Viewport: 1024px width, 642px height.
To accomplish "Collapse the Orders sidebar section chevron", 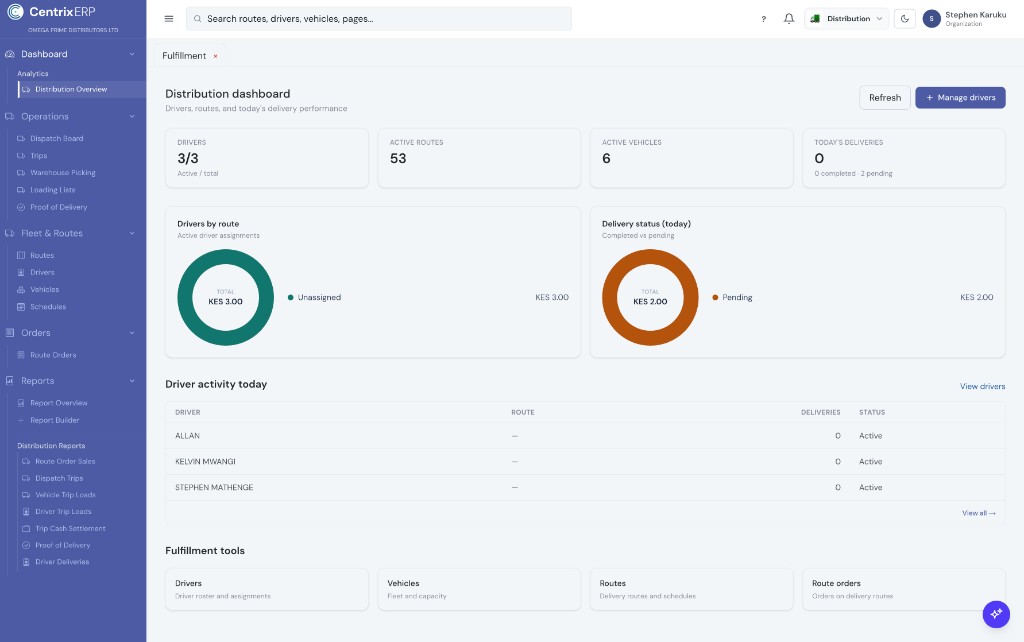I will tap(132, 333).
